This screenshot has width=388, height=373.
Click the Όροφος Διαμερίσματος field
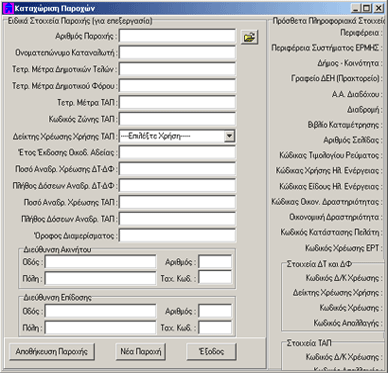point(177,235)
